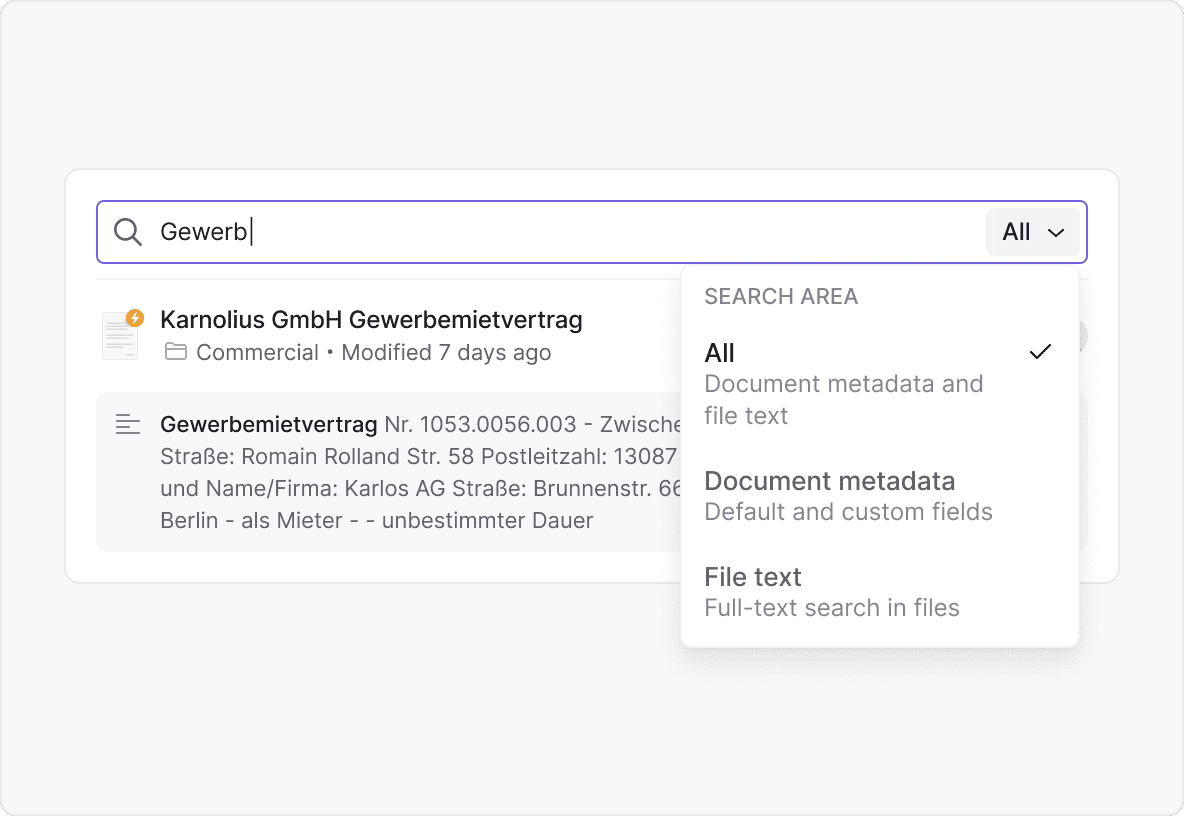Screen dimensions: 1184x816
Task: Open Karnolius GmbH Gewerbemietvertrag result
Action: tap(371, 320)
